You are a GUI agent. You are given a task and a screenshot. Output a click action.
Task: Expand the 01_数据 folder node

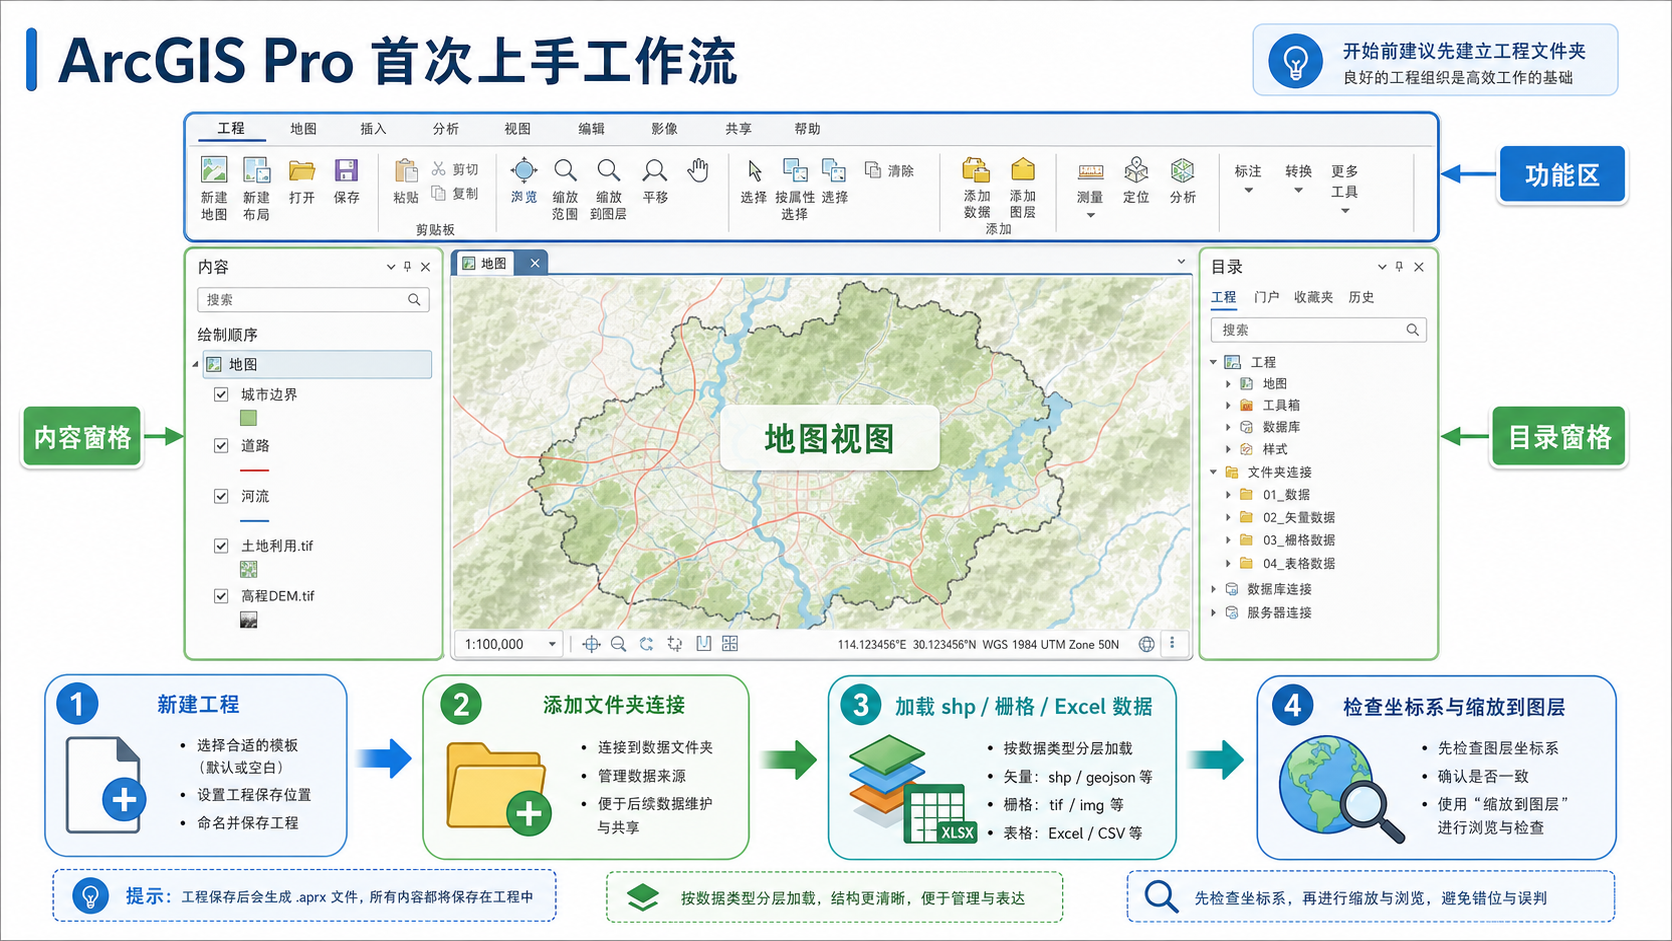(1228, 494)
